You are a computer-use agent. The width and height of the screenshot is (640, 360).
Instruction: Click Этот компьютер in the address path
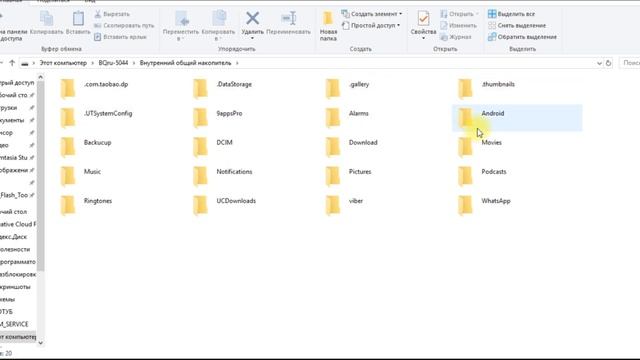point(63,63)
